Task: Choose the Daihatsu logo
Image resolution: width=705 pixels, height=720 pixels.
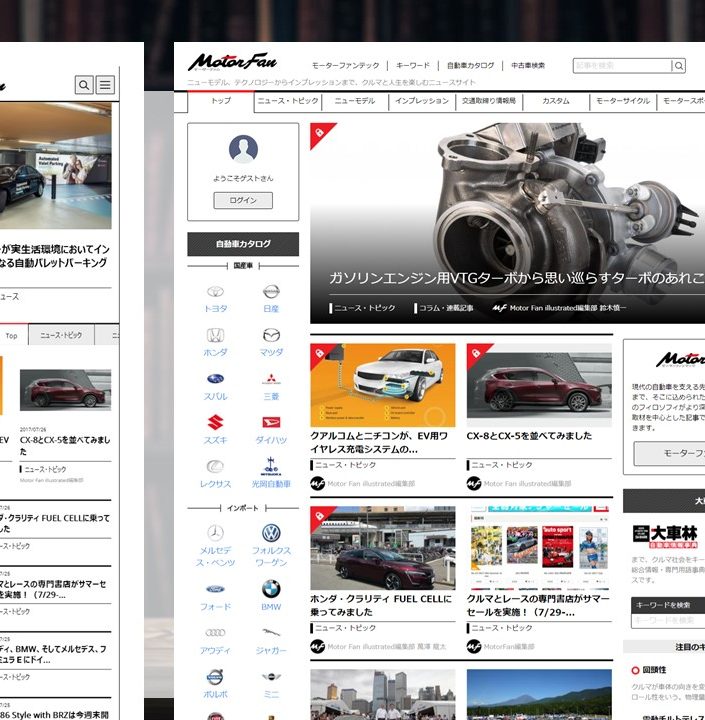Action: point(271,422)
